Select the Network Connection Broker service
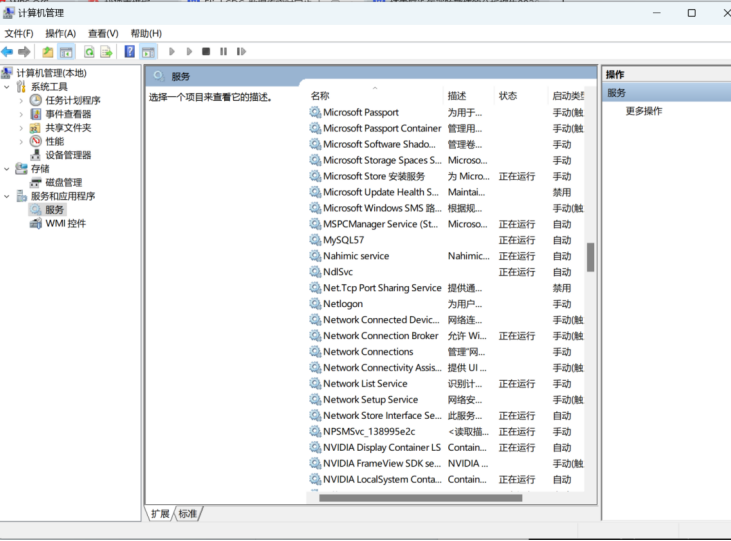Image resolution: width=731 pixels, height=541 pixels. point(446,336)
